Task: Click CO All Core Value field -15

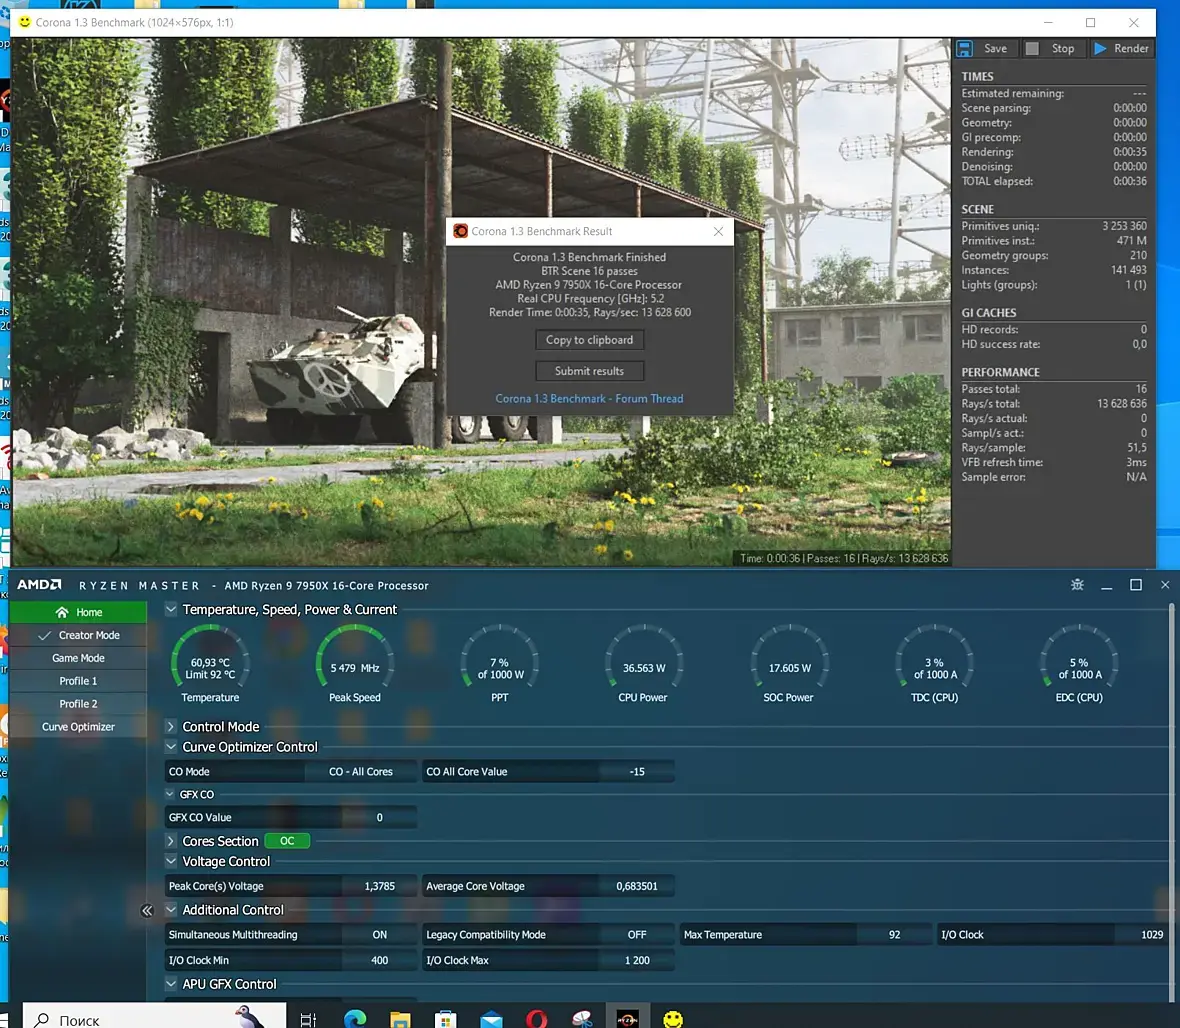Action: (x=637, y=771)
